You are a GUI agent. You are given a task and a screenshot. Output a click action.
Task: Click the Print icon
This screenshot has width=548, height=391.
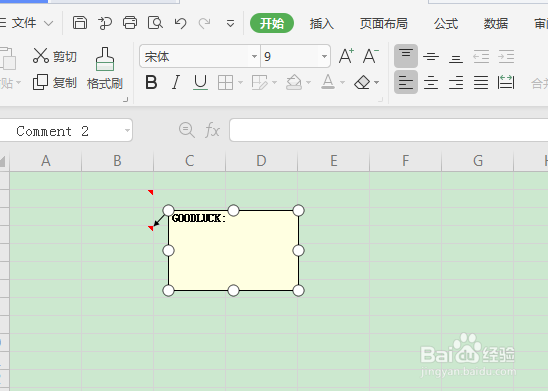coord(130,23)
